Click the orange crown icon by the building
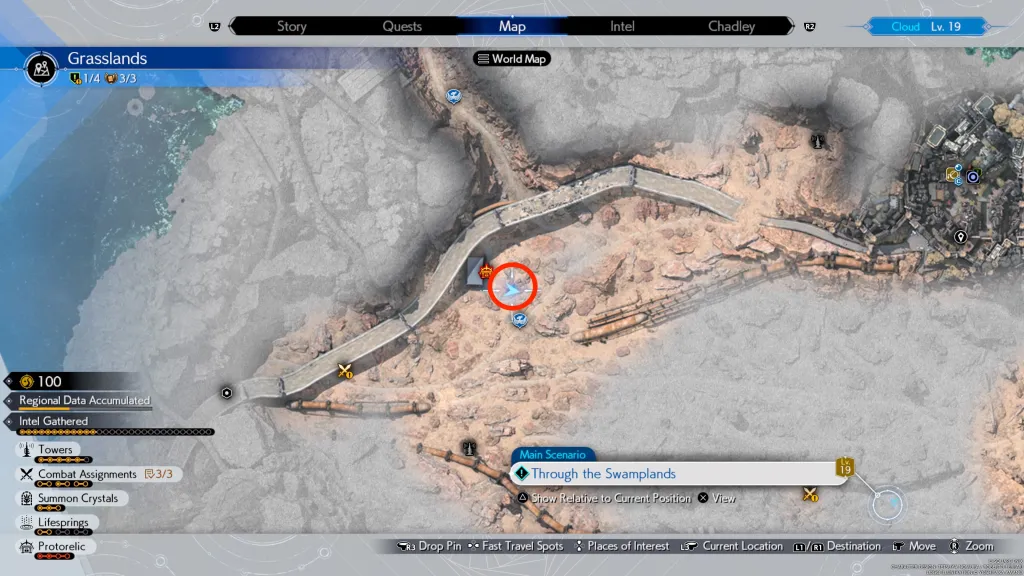The image size is (1024, 576). coord(487,270)
